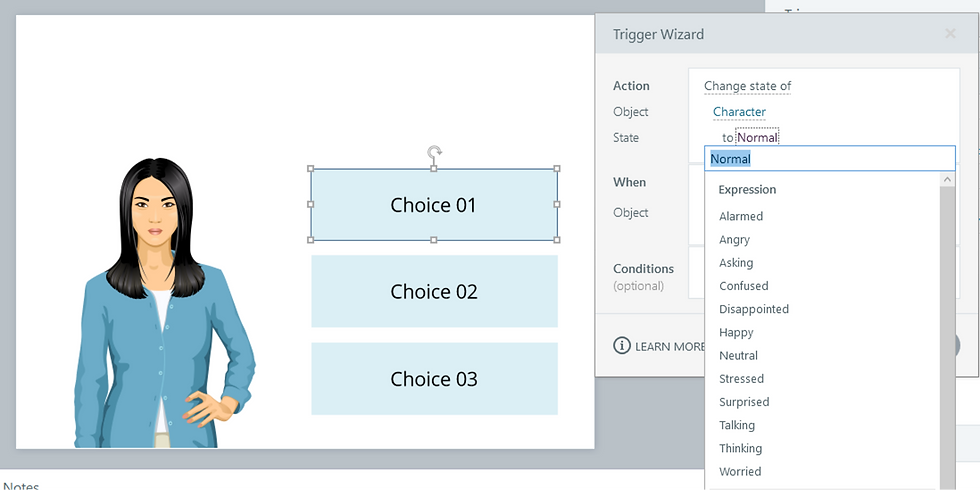The width and height of the screenshot is (980, 490).
Task: Select the Angry expression
Action: tap(734, 240)
